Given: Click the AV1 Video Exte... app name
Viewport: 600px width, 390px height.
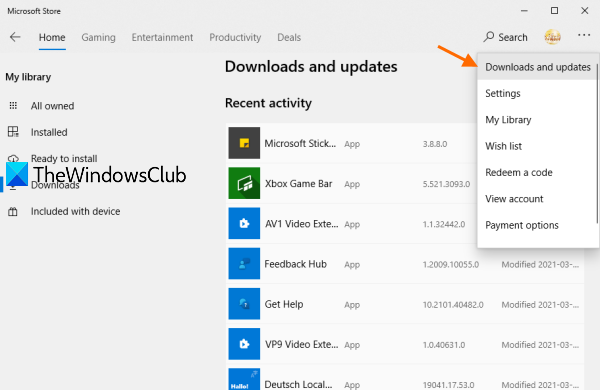Looking at the screenshot, I should [302, 224].
